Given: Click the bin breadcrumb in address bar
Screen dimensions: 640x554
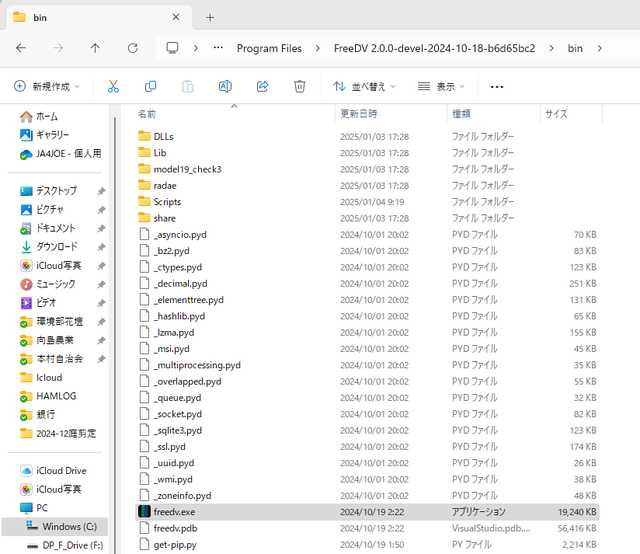Looking at the screenshot, I should pos(575,49).
